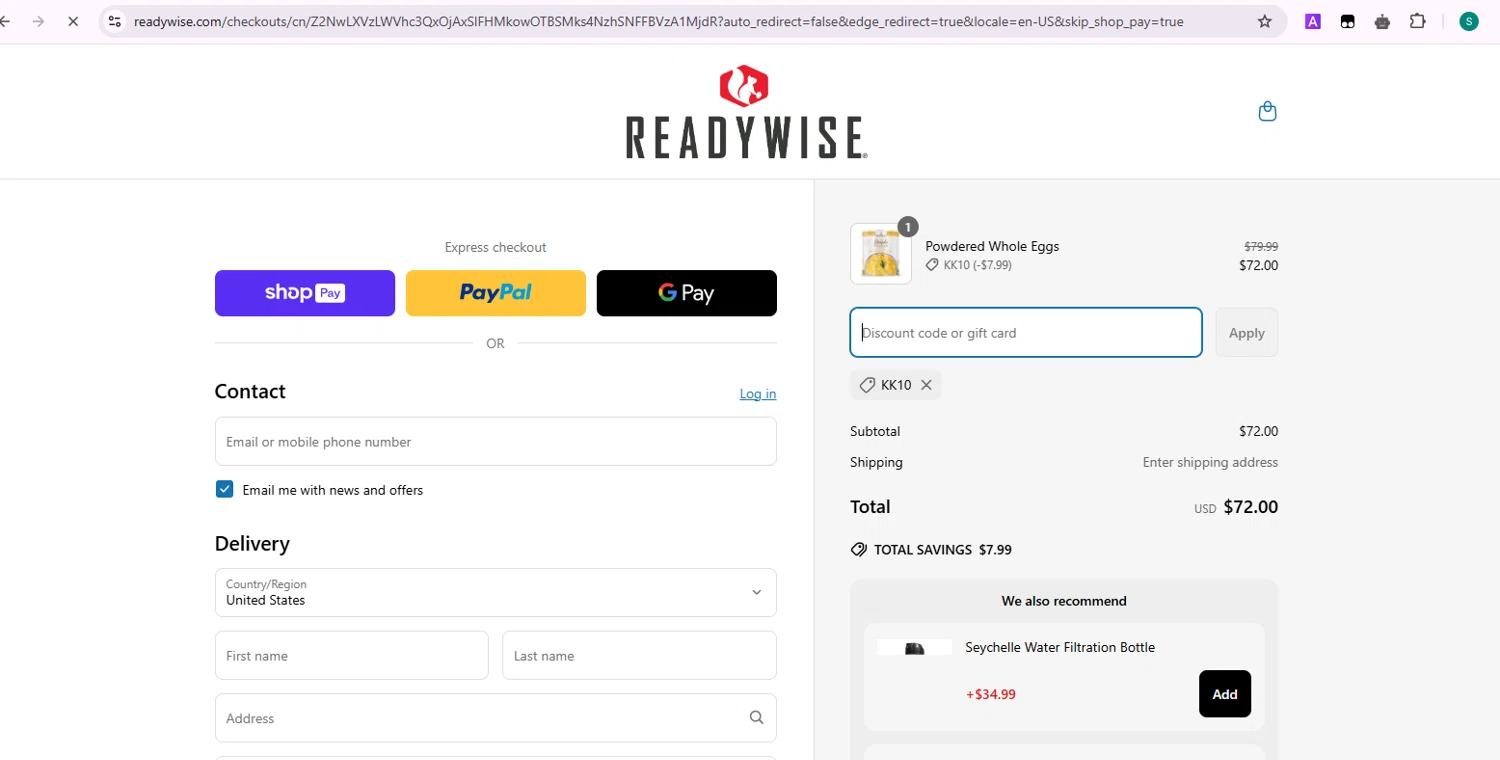The height and width of the screenshot is (760, 1500).
Task: Click the Express checkout label
Action: pos(495,247)
